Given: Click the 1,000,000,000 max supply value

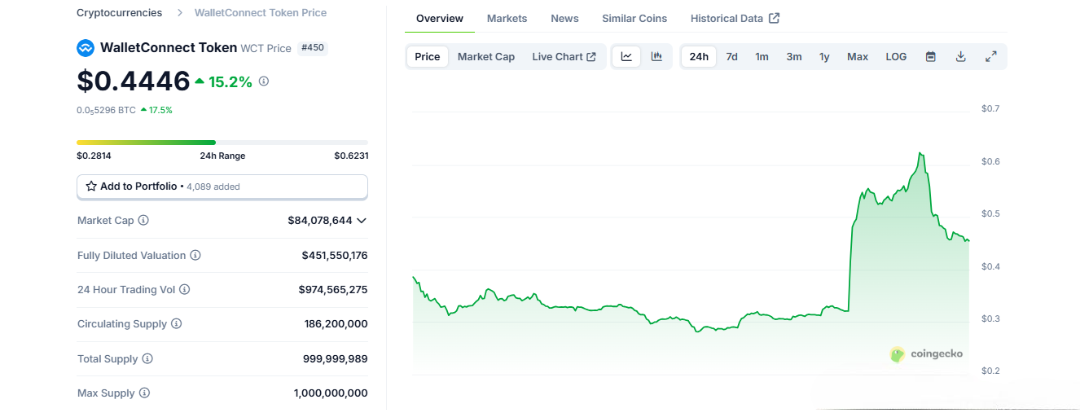Looking at the screenshot, I should pos(331,393).
